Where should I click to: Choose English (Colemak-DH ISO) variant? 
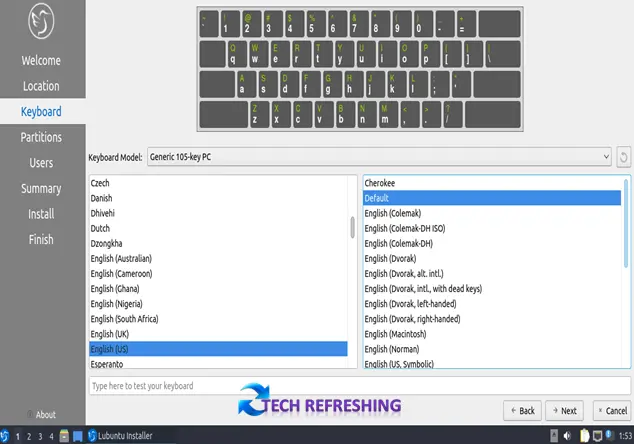click(x=492, y=228)
